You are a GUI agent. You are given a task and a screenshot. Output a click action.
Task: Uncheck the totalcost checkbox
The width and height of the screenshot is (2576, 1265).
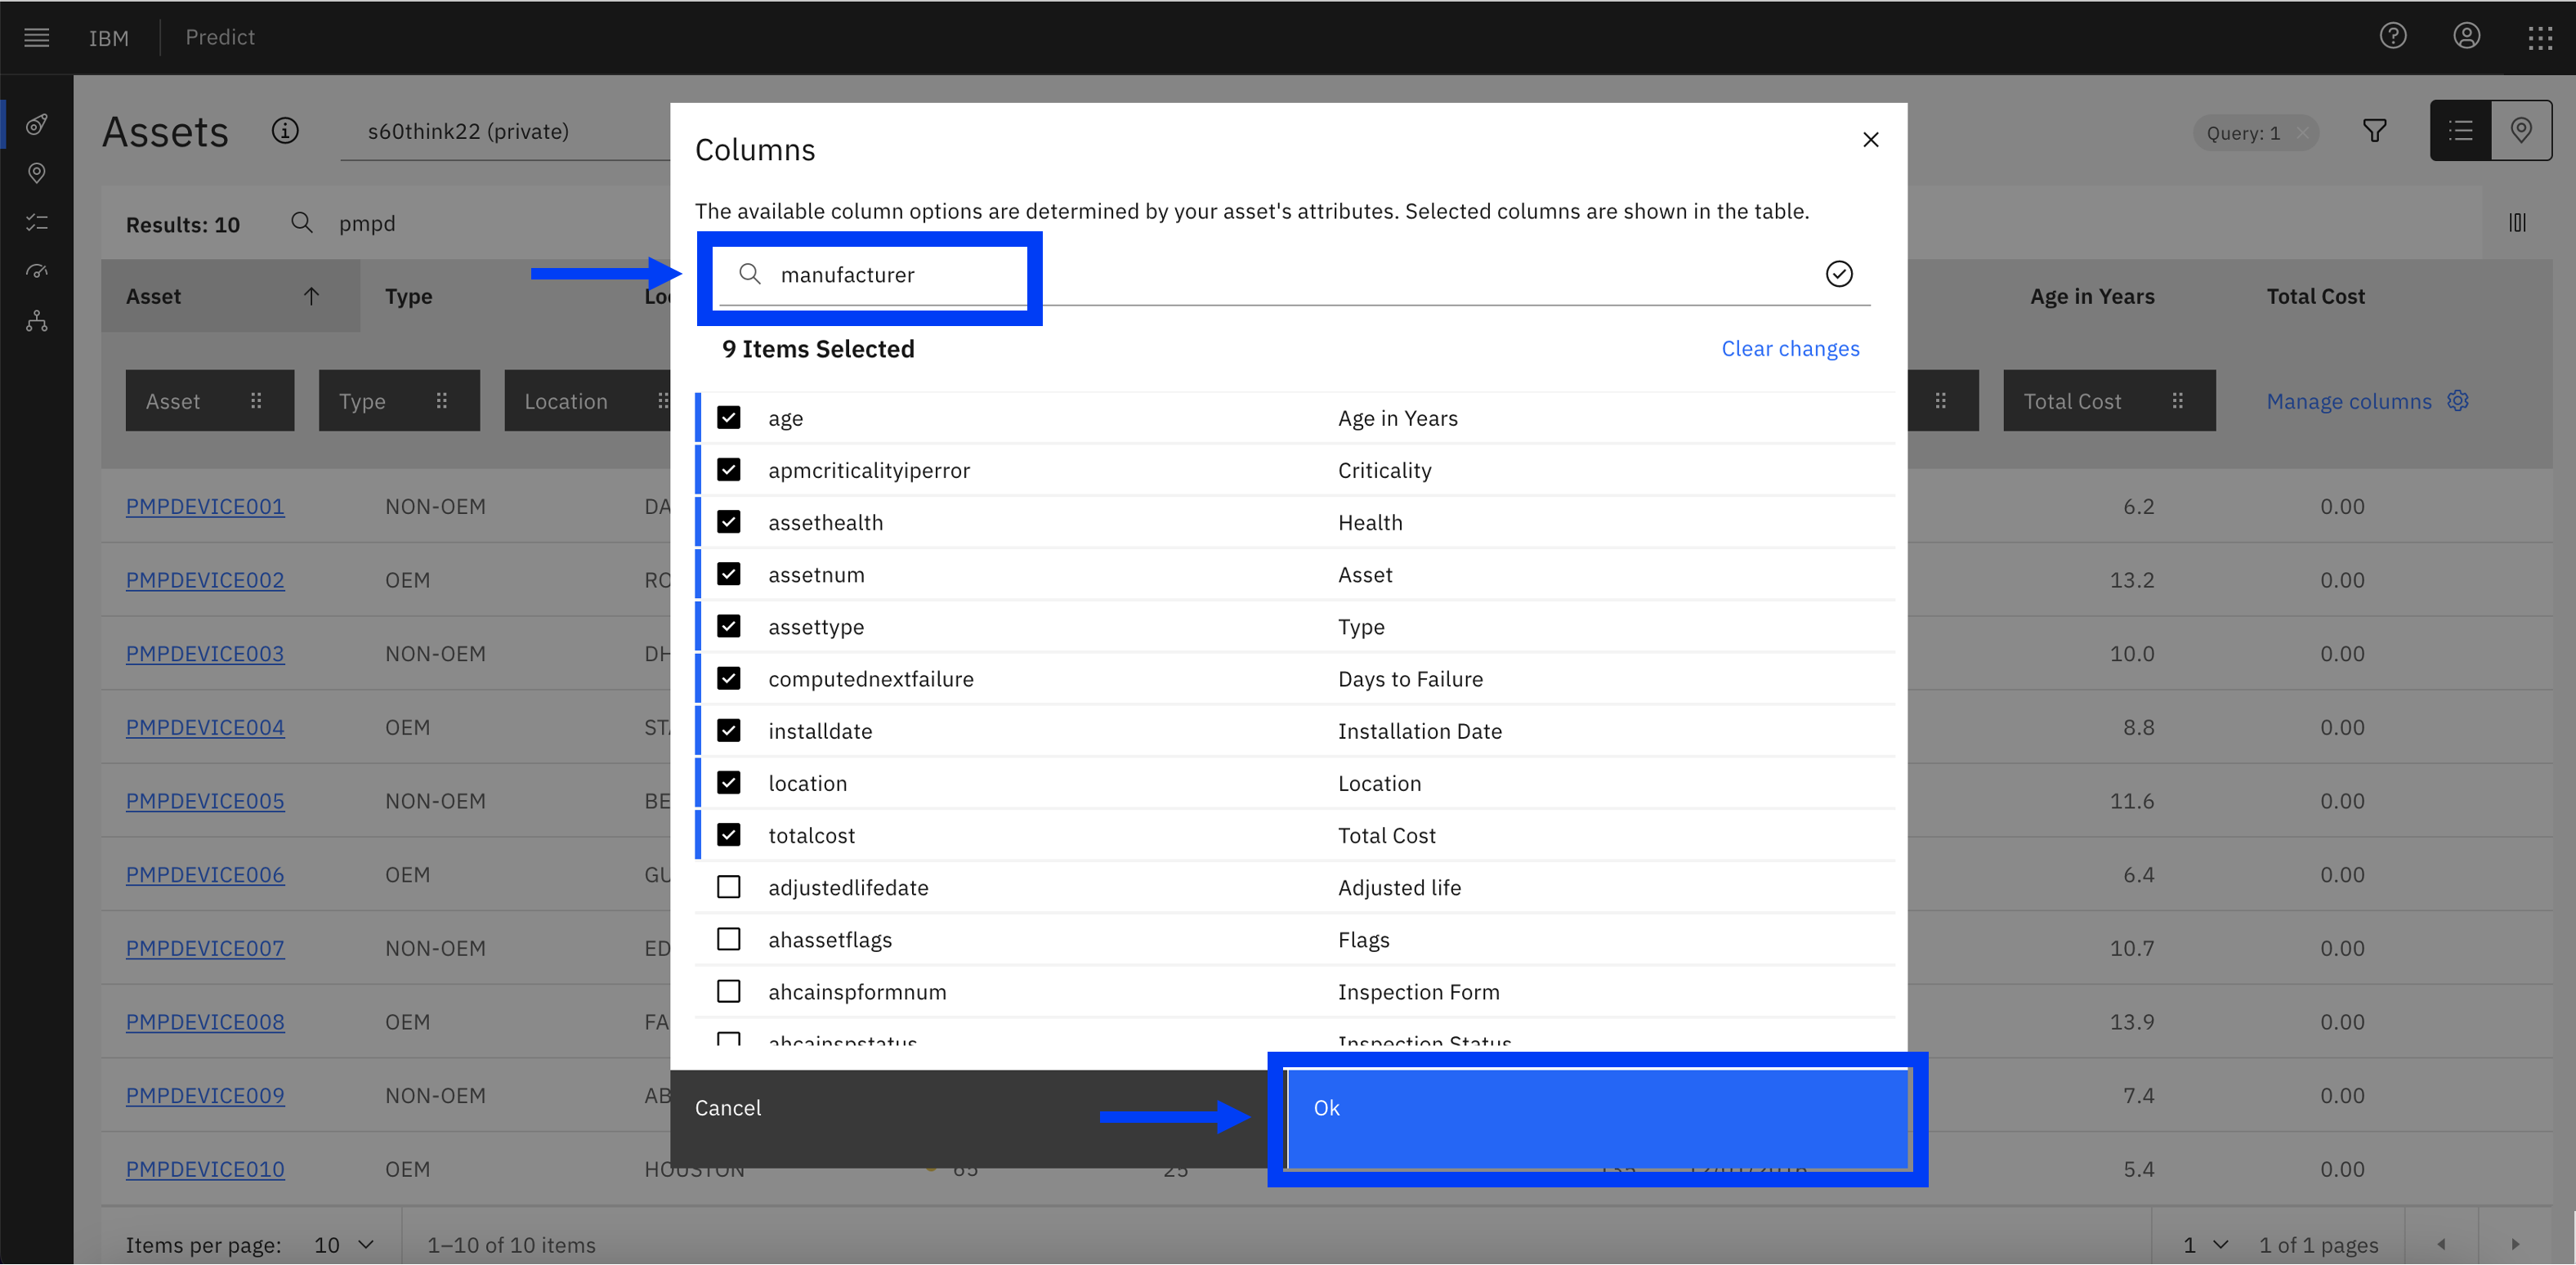[x=729, y=834]
